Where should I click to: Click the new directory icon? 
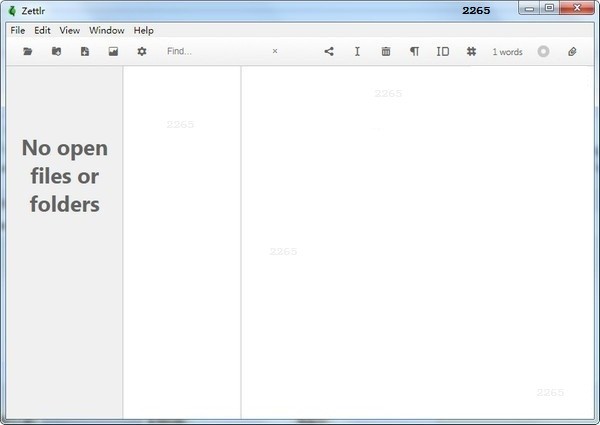[x=56, y=51]
